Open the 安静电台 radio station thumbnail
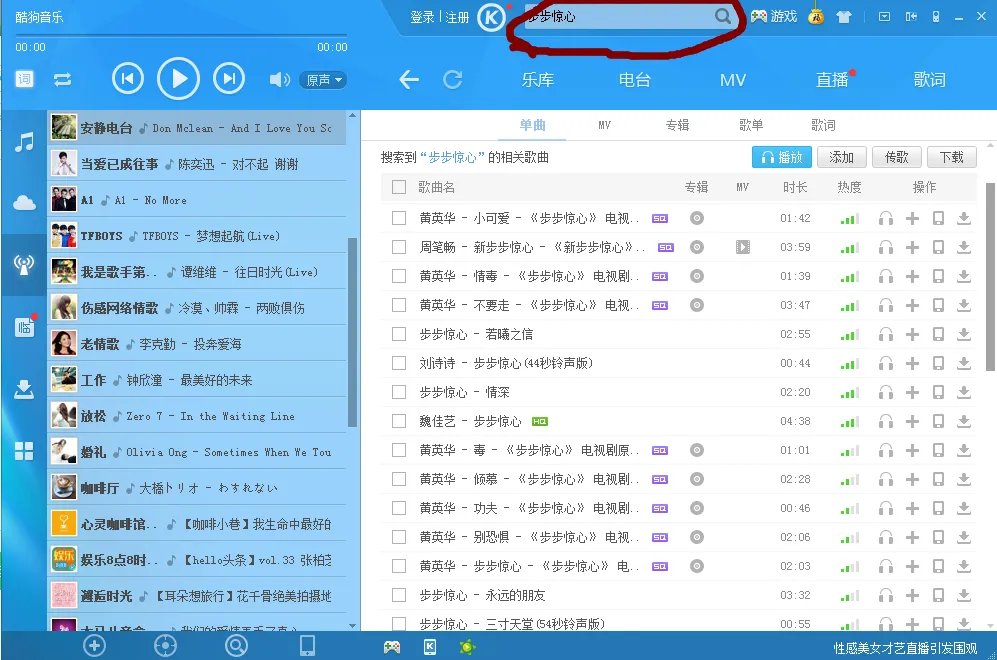997x660 pixels. [x=64, y=127]
